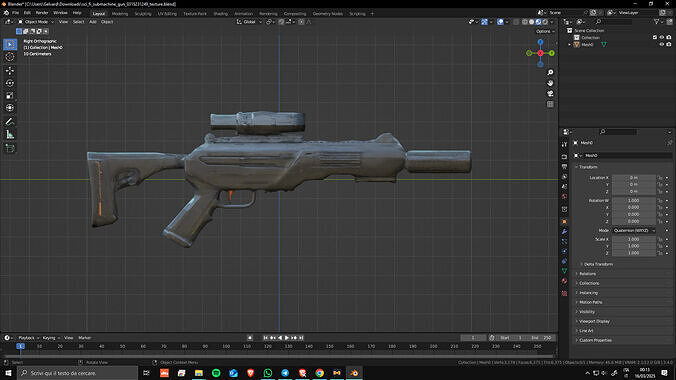Select the Annotate tool
This screenshot has height=380, width=676.
pos(10,122)
